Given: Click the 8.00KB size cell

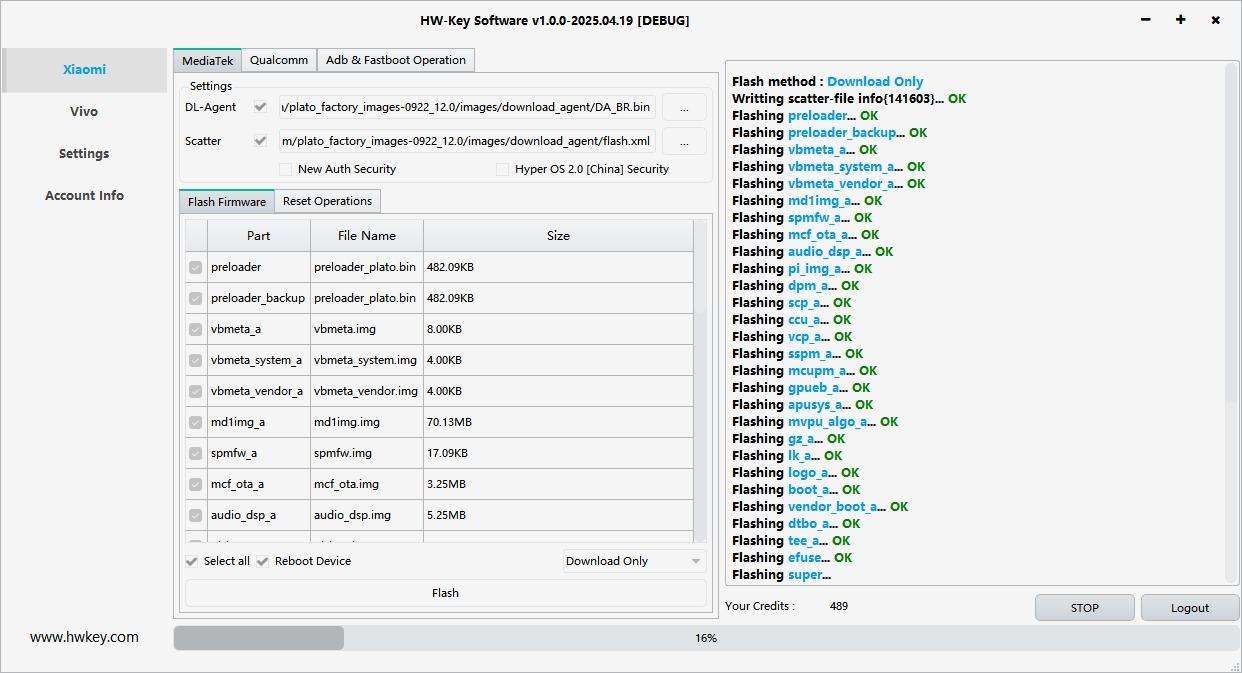Looking at the screenshot, I should 558,329.
